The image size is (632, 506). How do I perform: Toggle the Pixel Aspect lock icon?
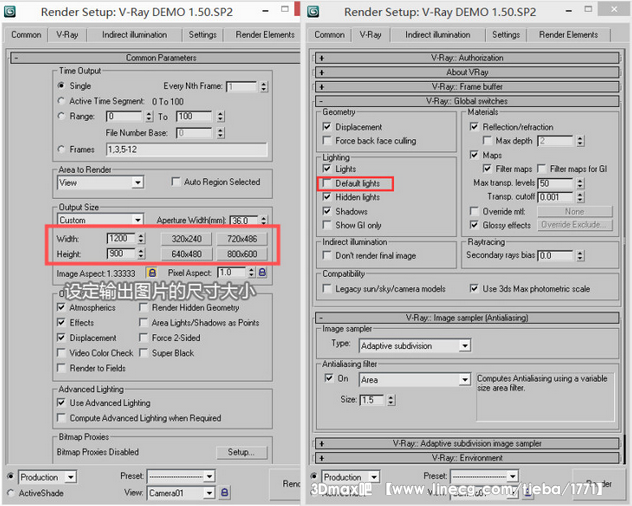click(262, 273)
